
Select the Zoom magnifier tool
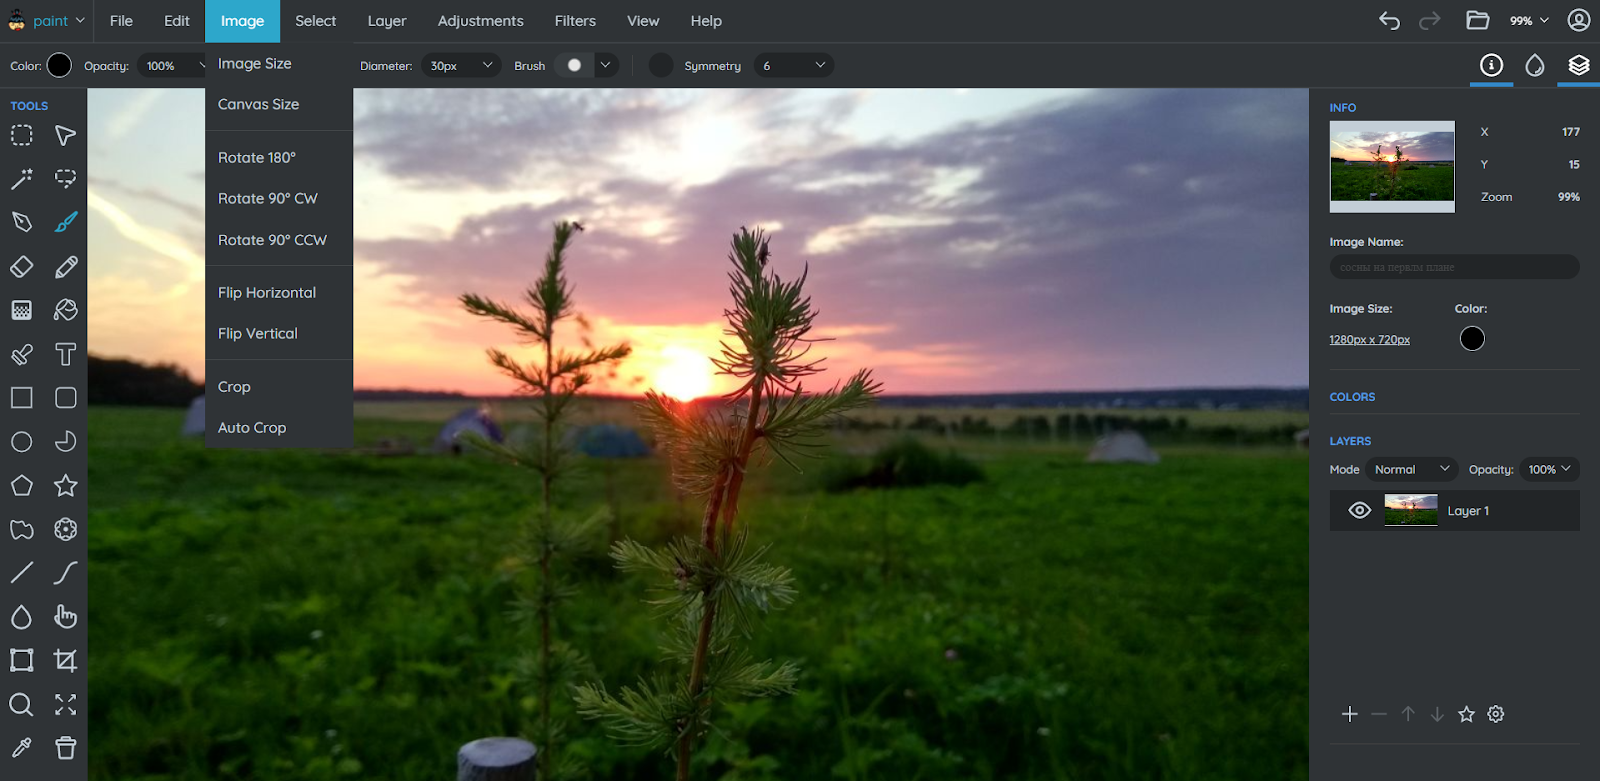pos(21,705)
